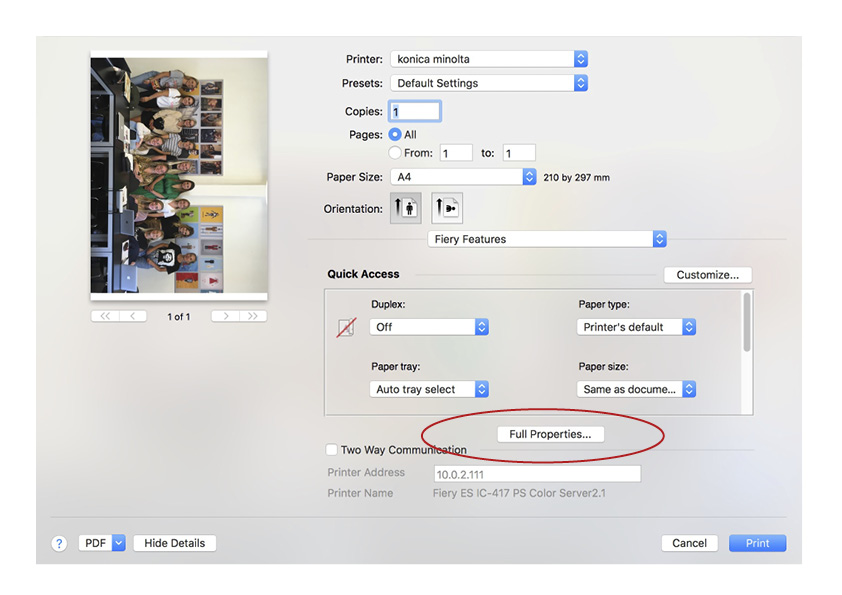842x595 pixels.
Task: Click the From page number field
Action: (x=456, y=153)
